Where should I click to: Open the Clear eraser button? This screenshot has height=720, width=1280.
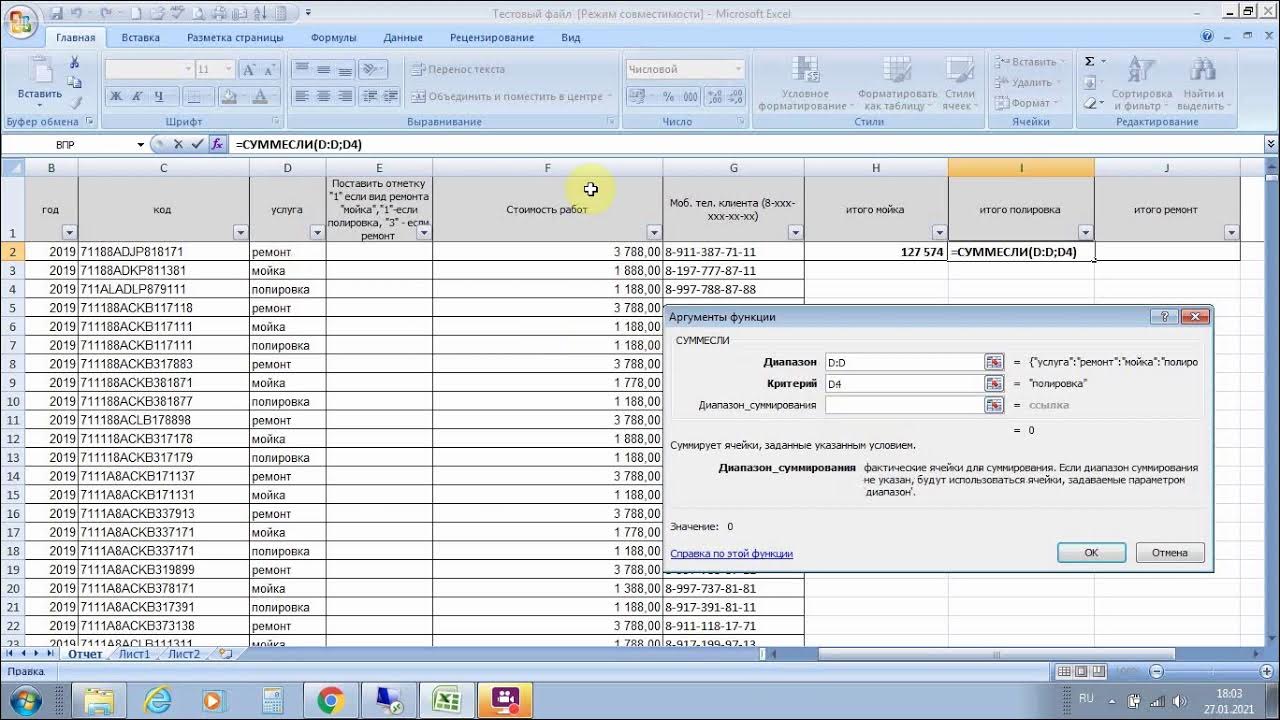(x=1090, y=102)
